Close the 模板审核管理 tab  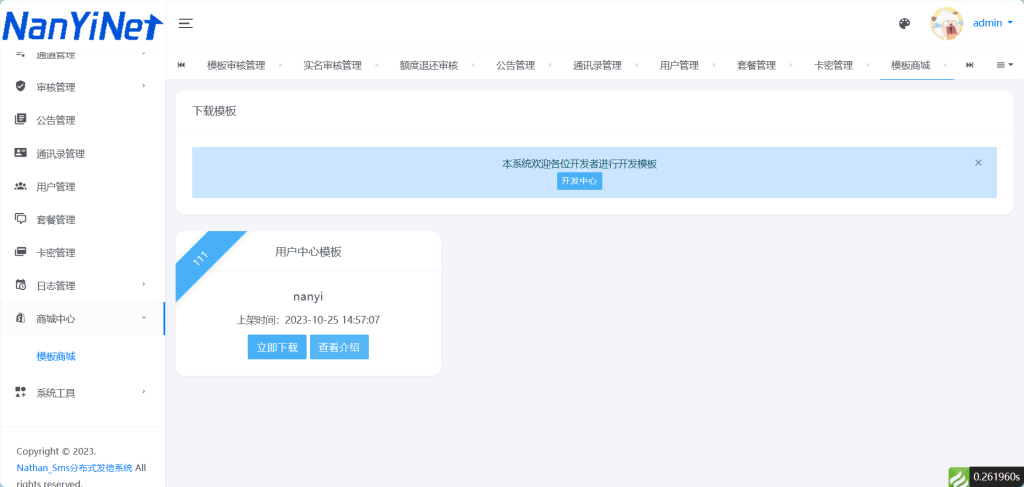280,65
